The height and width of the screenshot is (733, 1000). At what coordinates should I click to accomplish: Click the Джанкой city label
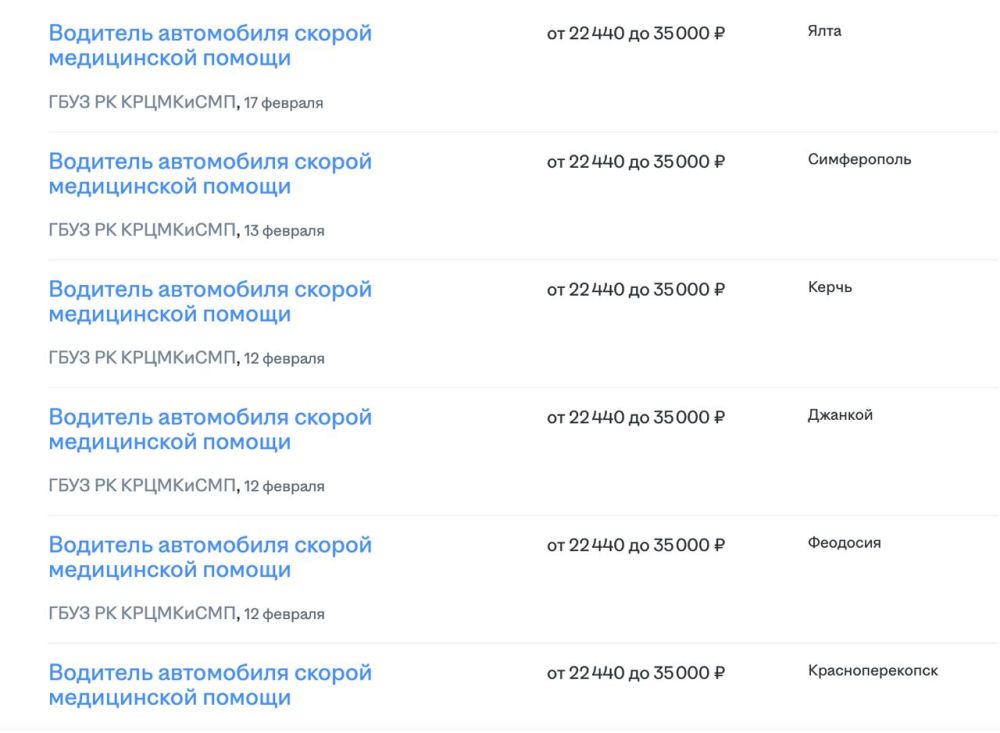(840, 415)
